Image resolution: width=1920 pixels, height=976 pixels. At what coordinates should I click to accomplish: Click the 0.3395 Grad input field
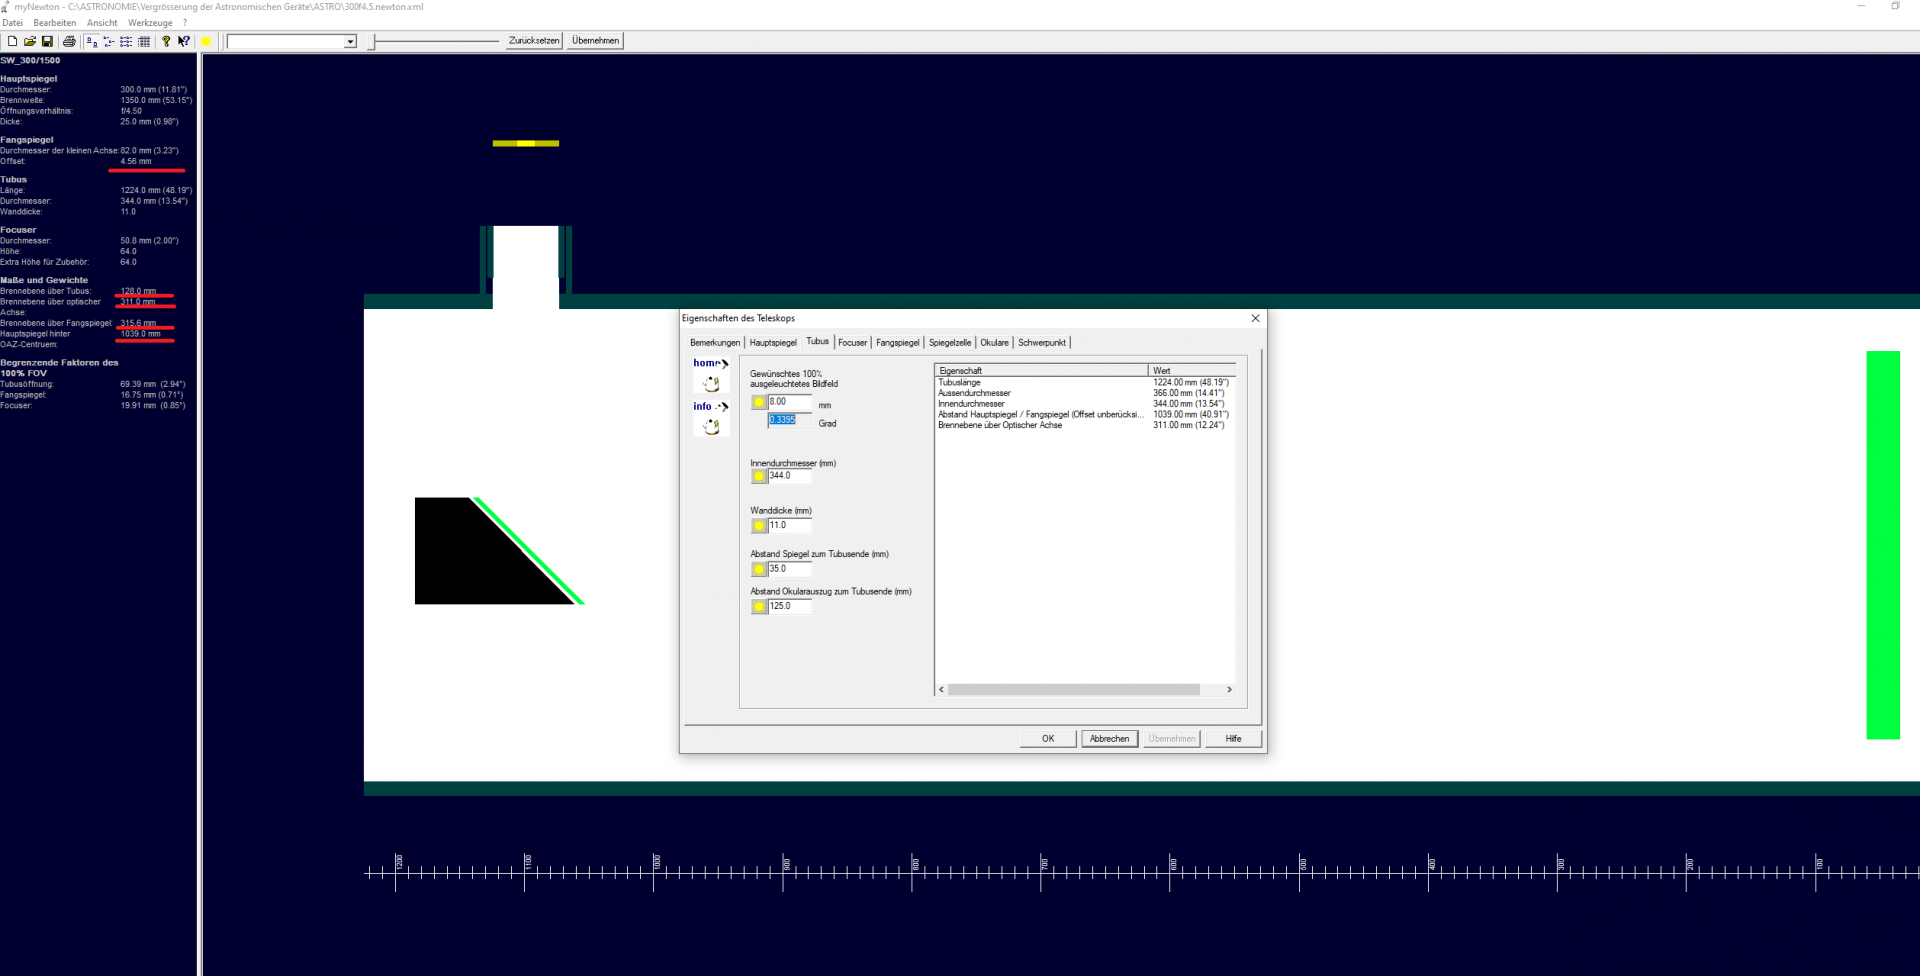[x=789, y=420]
